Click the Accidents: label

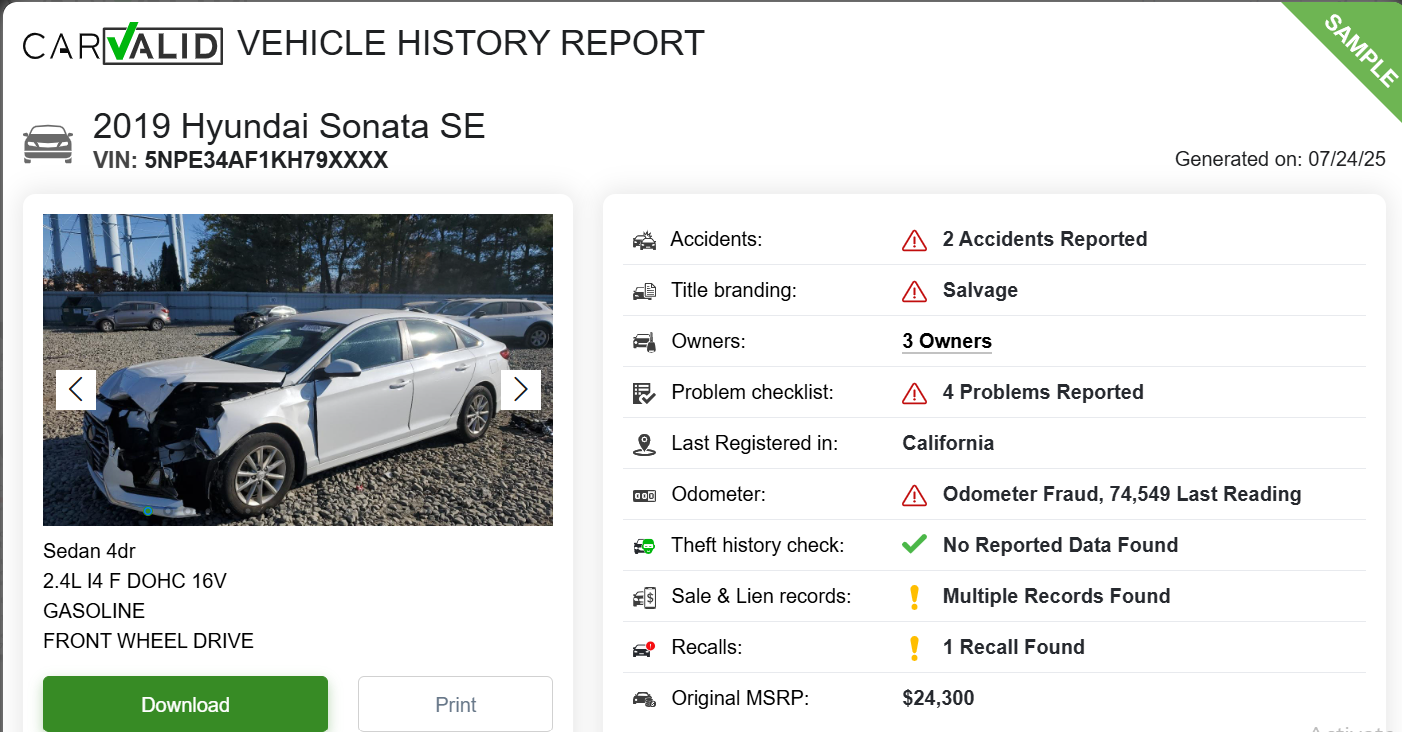click(x=716, y=239)
